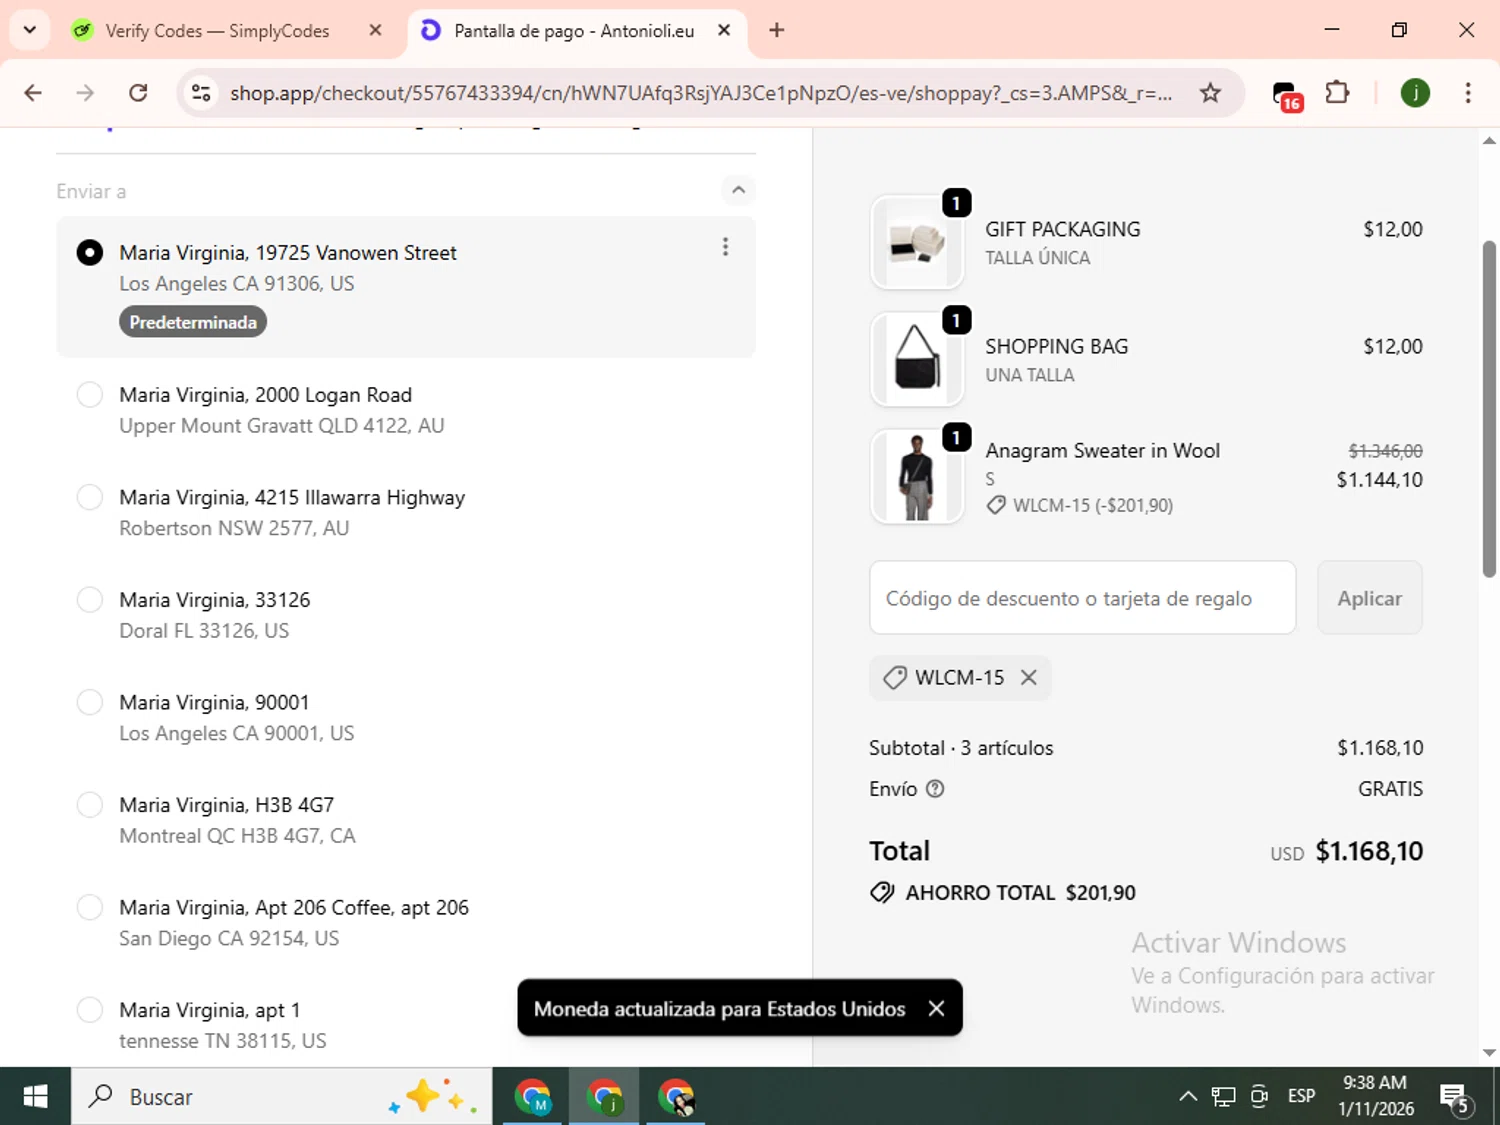Switch to Pantalla de pago - Antonioli.eu tab

[x=576, y=31]
